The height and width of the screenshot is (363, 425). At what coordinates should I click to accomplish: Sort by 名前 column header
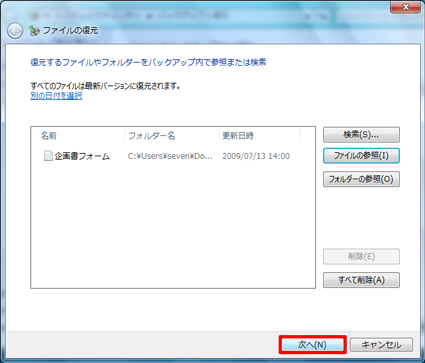click(x=78, y=136)
